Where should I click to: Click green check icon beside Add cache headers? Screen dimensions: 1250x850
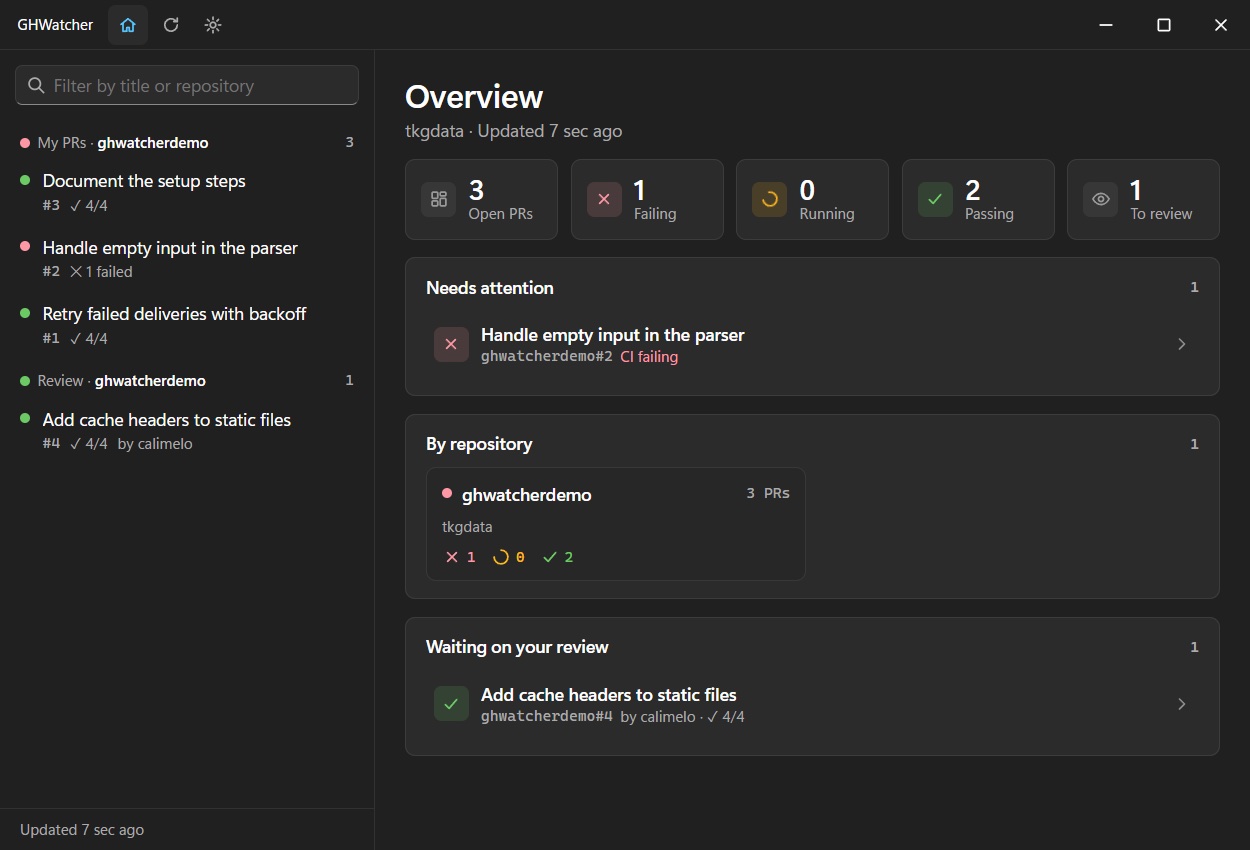click(451, 704)
